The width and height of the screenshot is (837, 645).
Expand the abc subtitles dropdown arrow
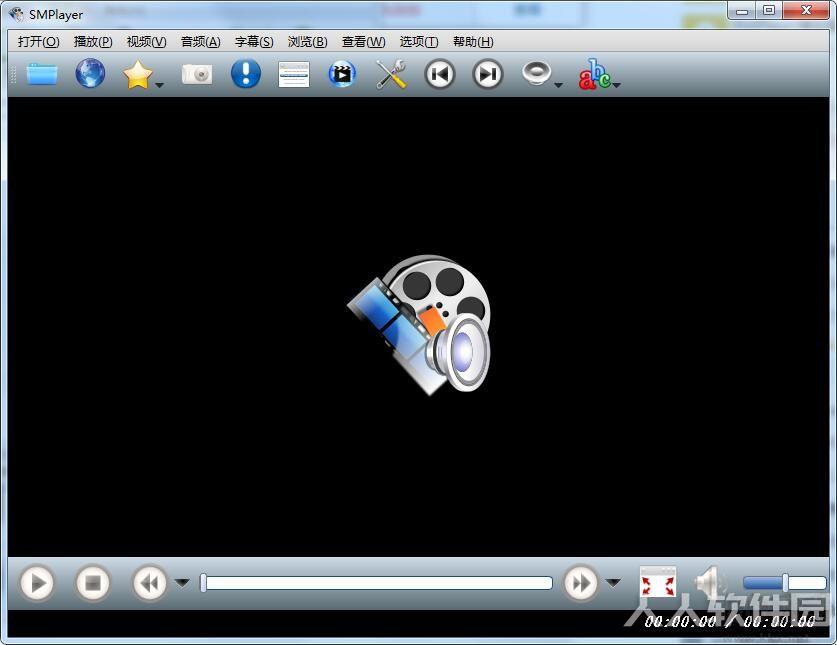pyautogui.click(x=617, y=85)
